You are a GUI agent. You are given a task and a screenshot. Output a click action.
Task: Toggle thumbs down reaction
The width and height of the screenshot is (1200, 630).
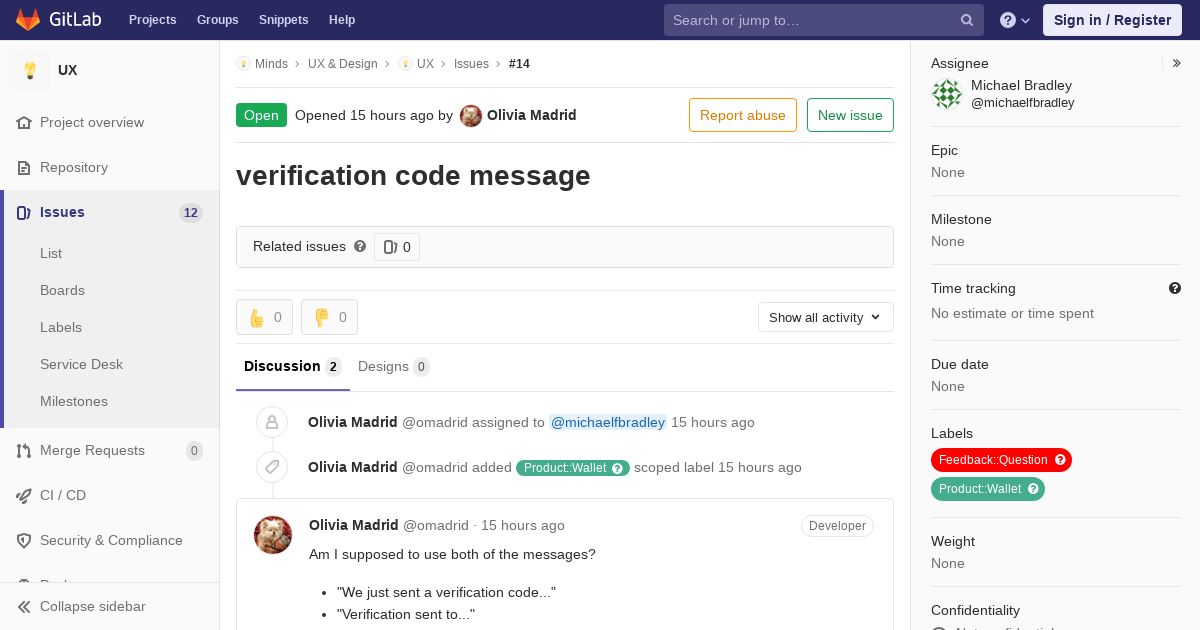(329, 317)
